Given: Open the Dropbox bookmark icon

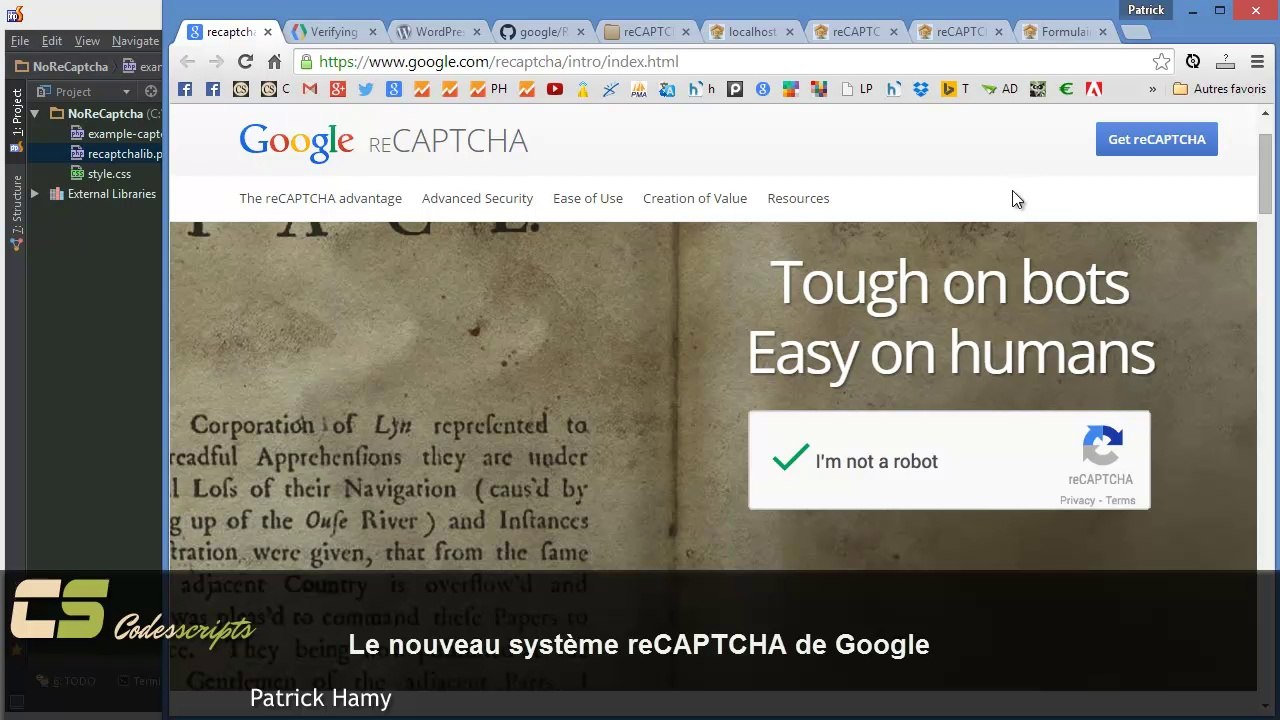Looking at the screenshot, I should (921, 89).
